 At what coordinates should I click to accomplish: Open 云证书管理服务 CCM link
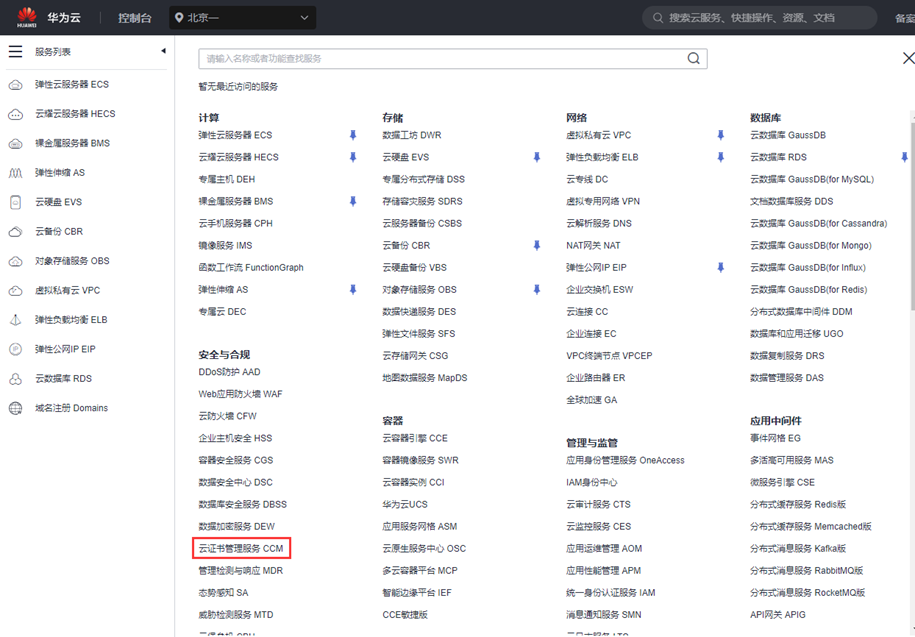(x=241, y=549)
